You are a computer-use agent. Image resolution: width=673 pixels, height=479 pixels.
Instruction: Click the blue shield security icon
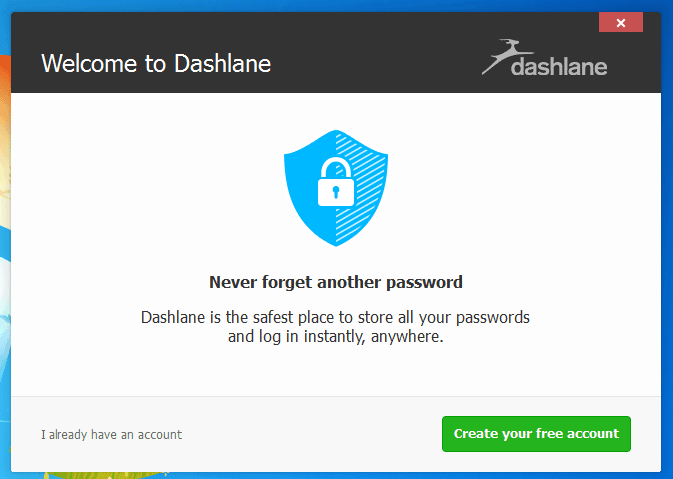pyautogui.click(x=336, y=188)
